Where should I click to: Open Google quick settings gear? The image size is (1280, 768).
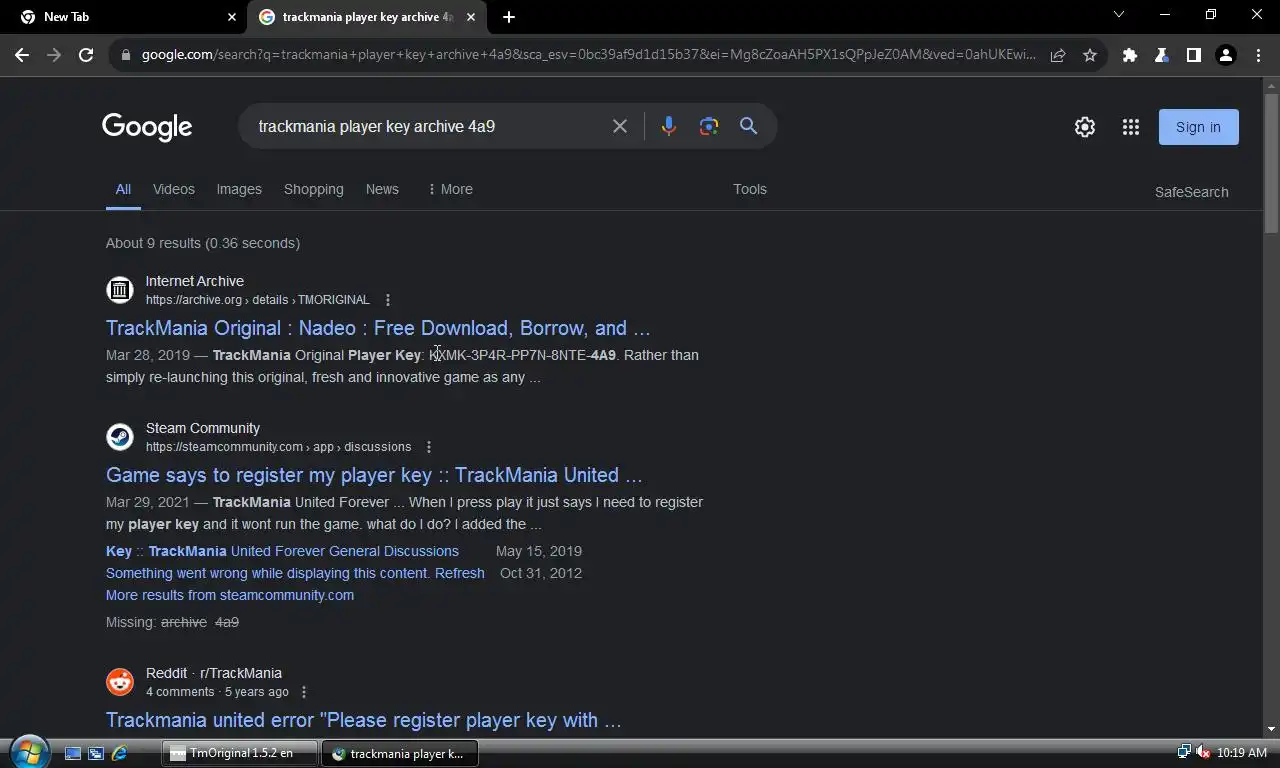tap(1085, 127)
